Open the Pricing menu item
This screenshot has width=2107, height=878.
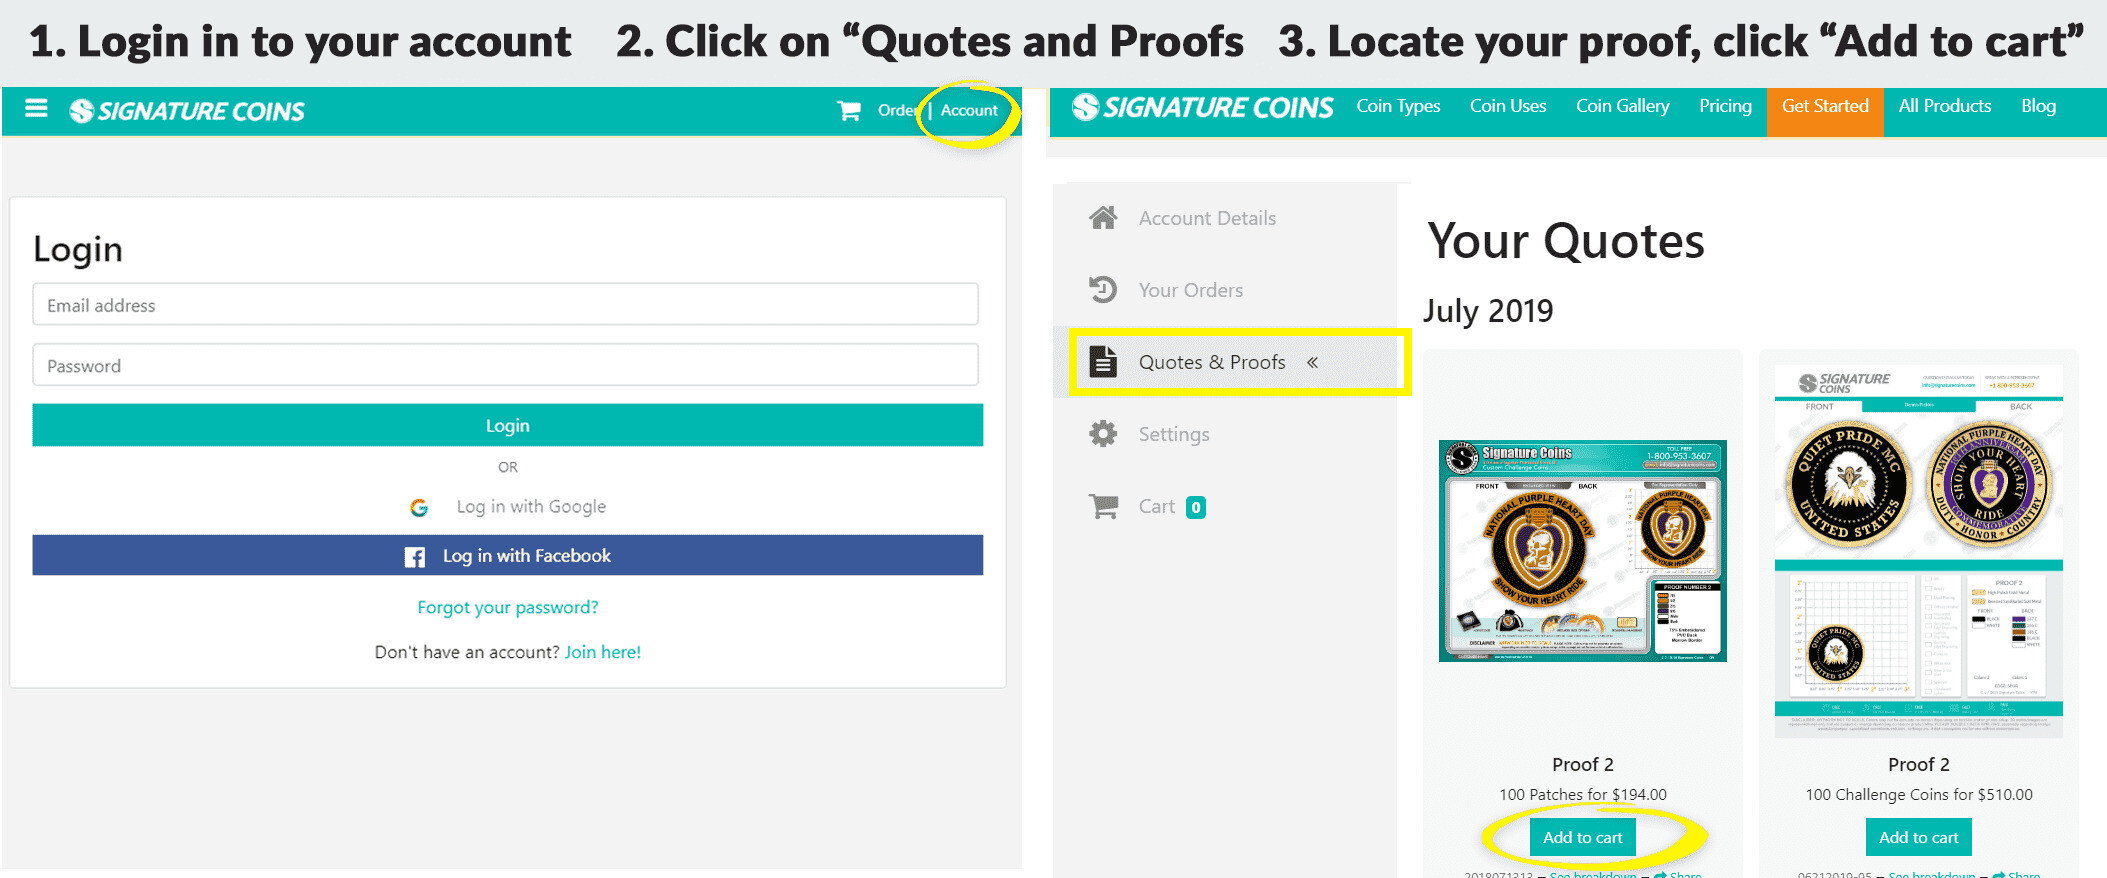pos(1725,106)
